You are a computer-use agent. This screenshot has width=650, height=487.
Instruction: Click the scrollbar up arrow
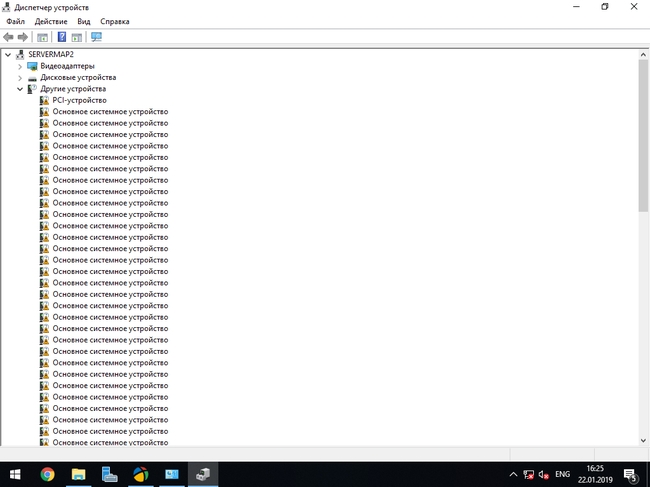(x=643, y=55)
